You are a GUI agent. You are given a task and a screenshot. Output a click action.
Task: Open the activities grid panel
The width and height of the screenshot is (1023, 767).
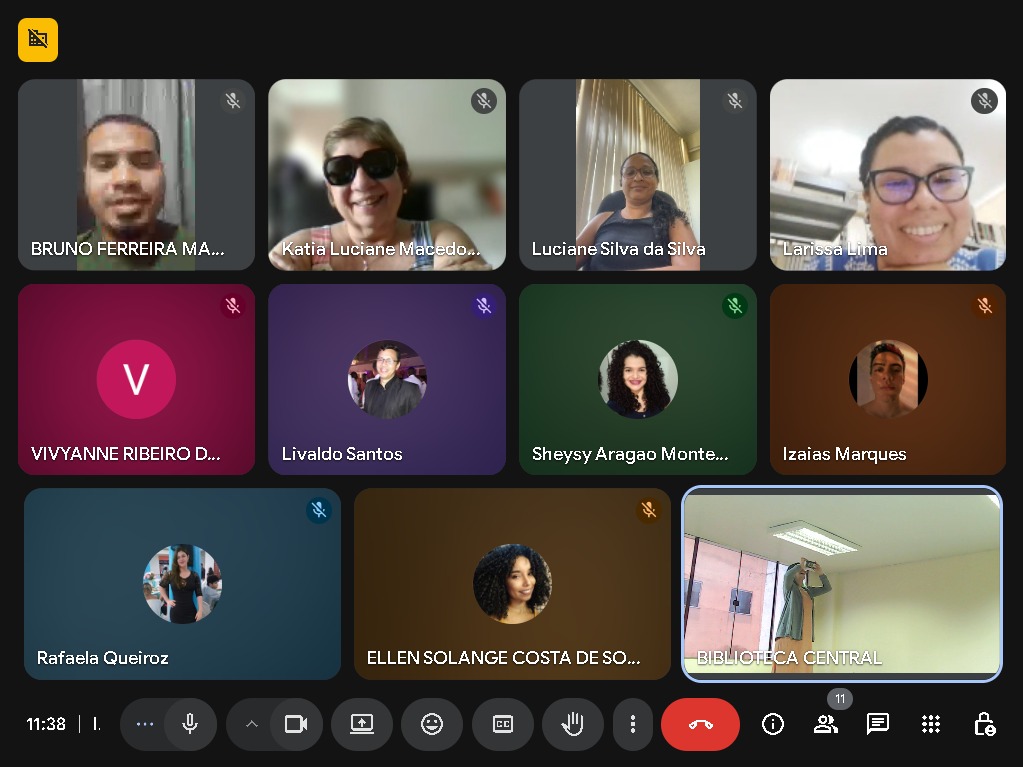coord(931,724)
